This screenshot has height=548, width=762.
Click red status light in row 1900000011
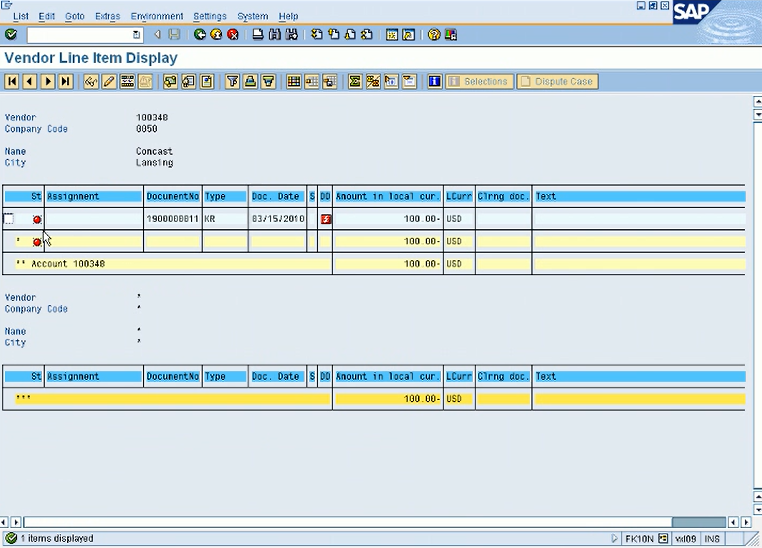coord(37,220)
